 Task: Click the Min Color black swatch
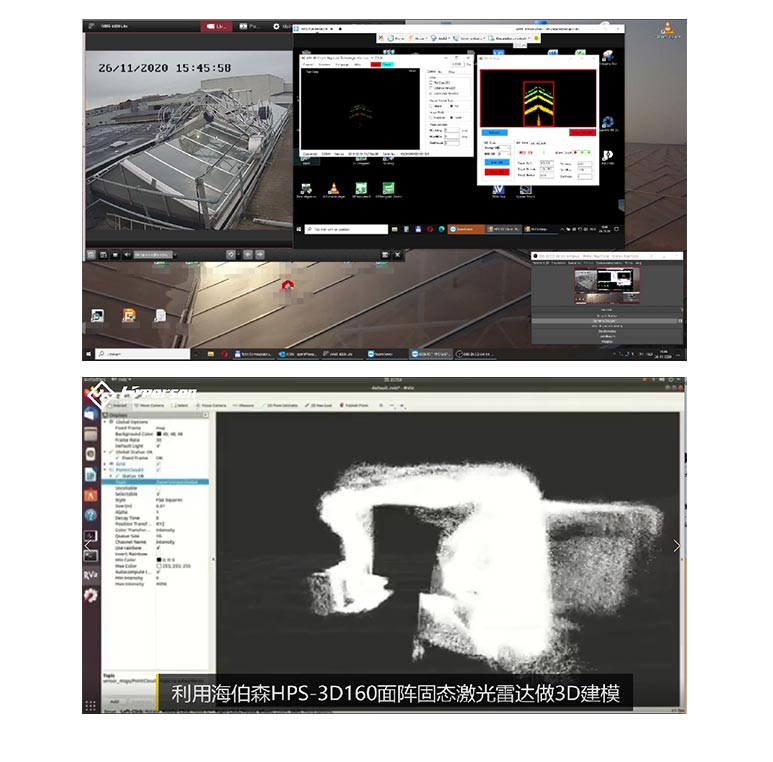pyautogui.click(x=160, y=559)
